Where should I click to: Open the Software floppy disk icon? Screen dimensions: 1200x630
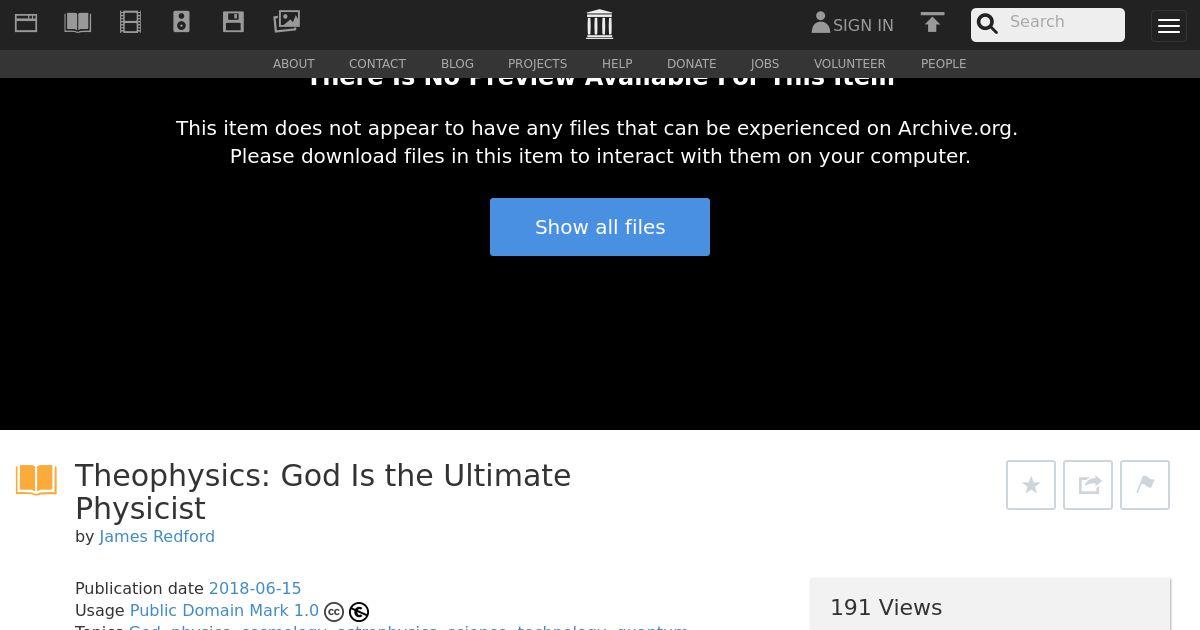[233, 22]
